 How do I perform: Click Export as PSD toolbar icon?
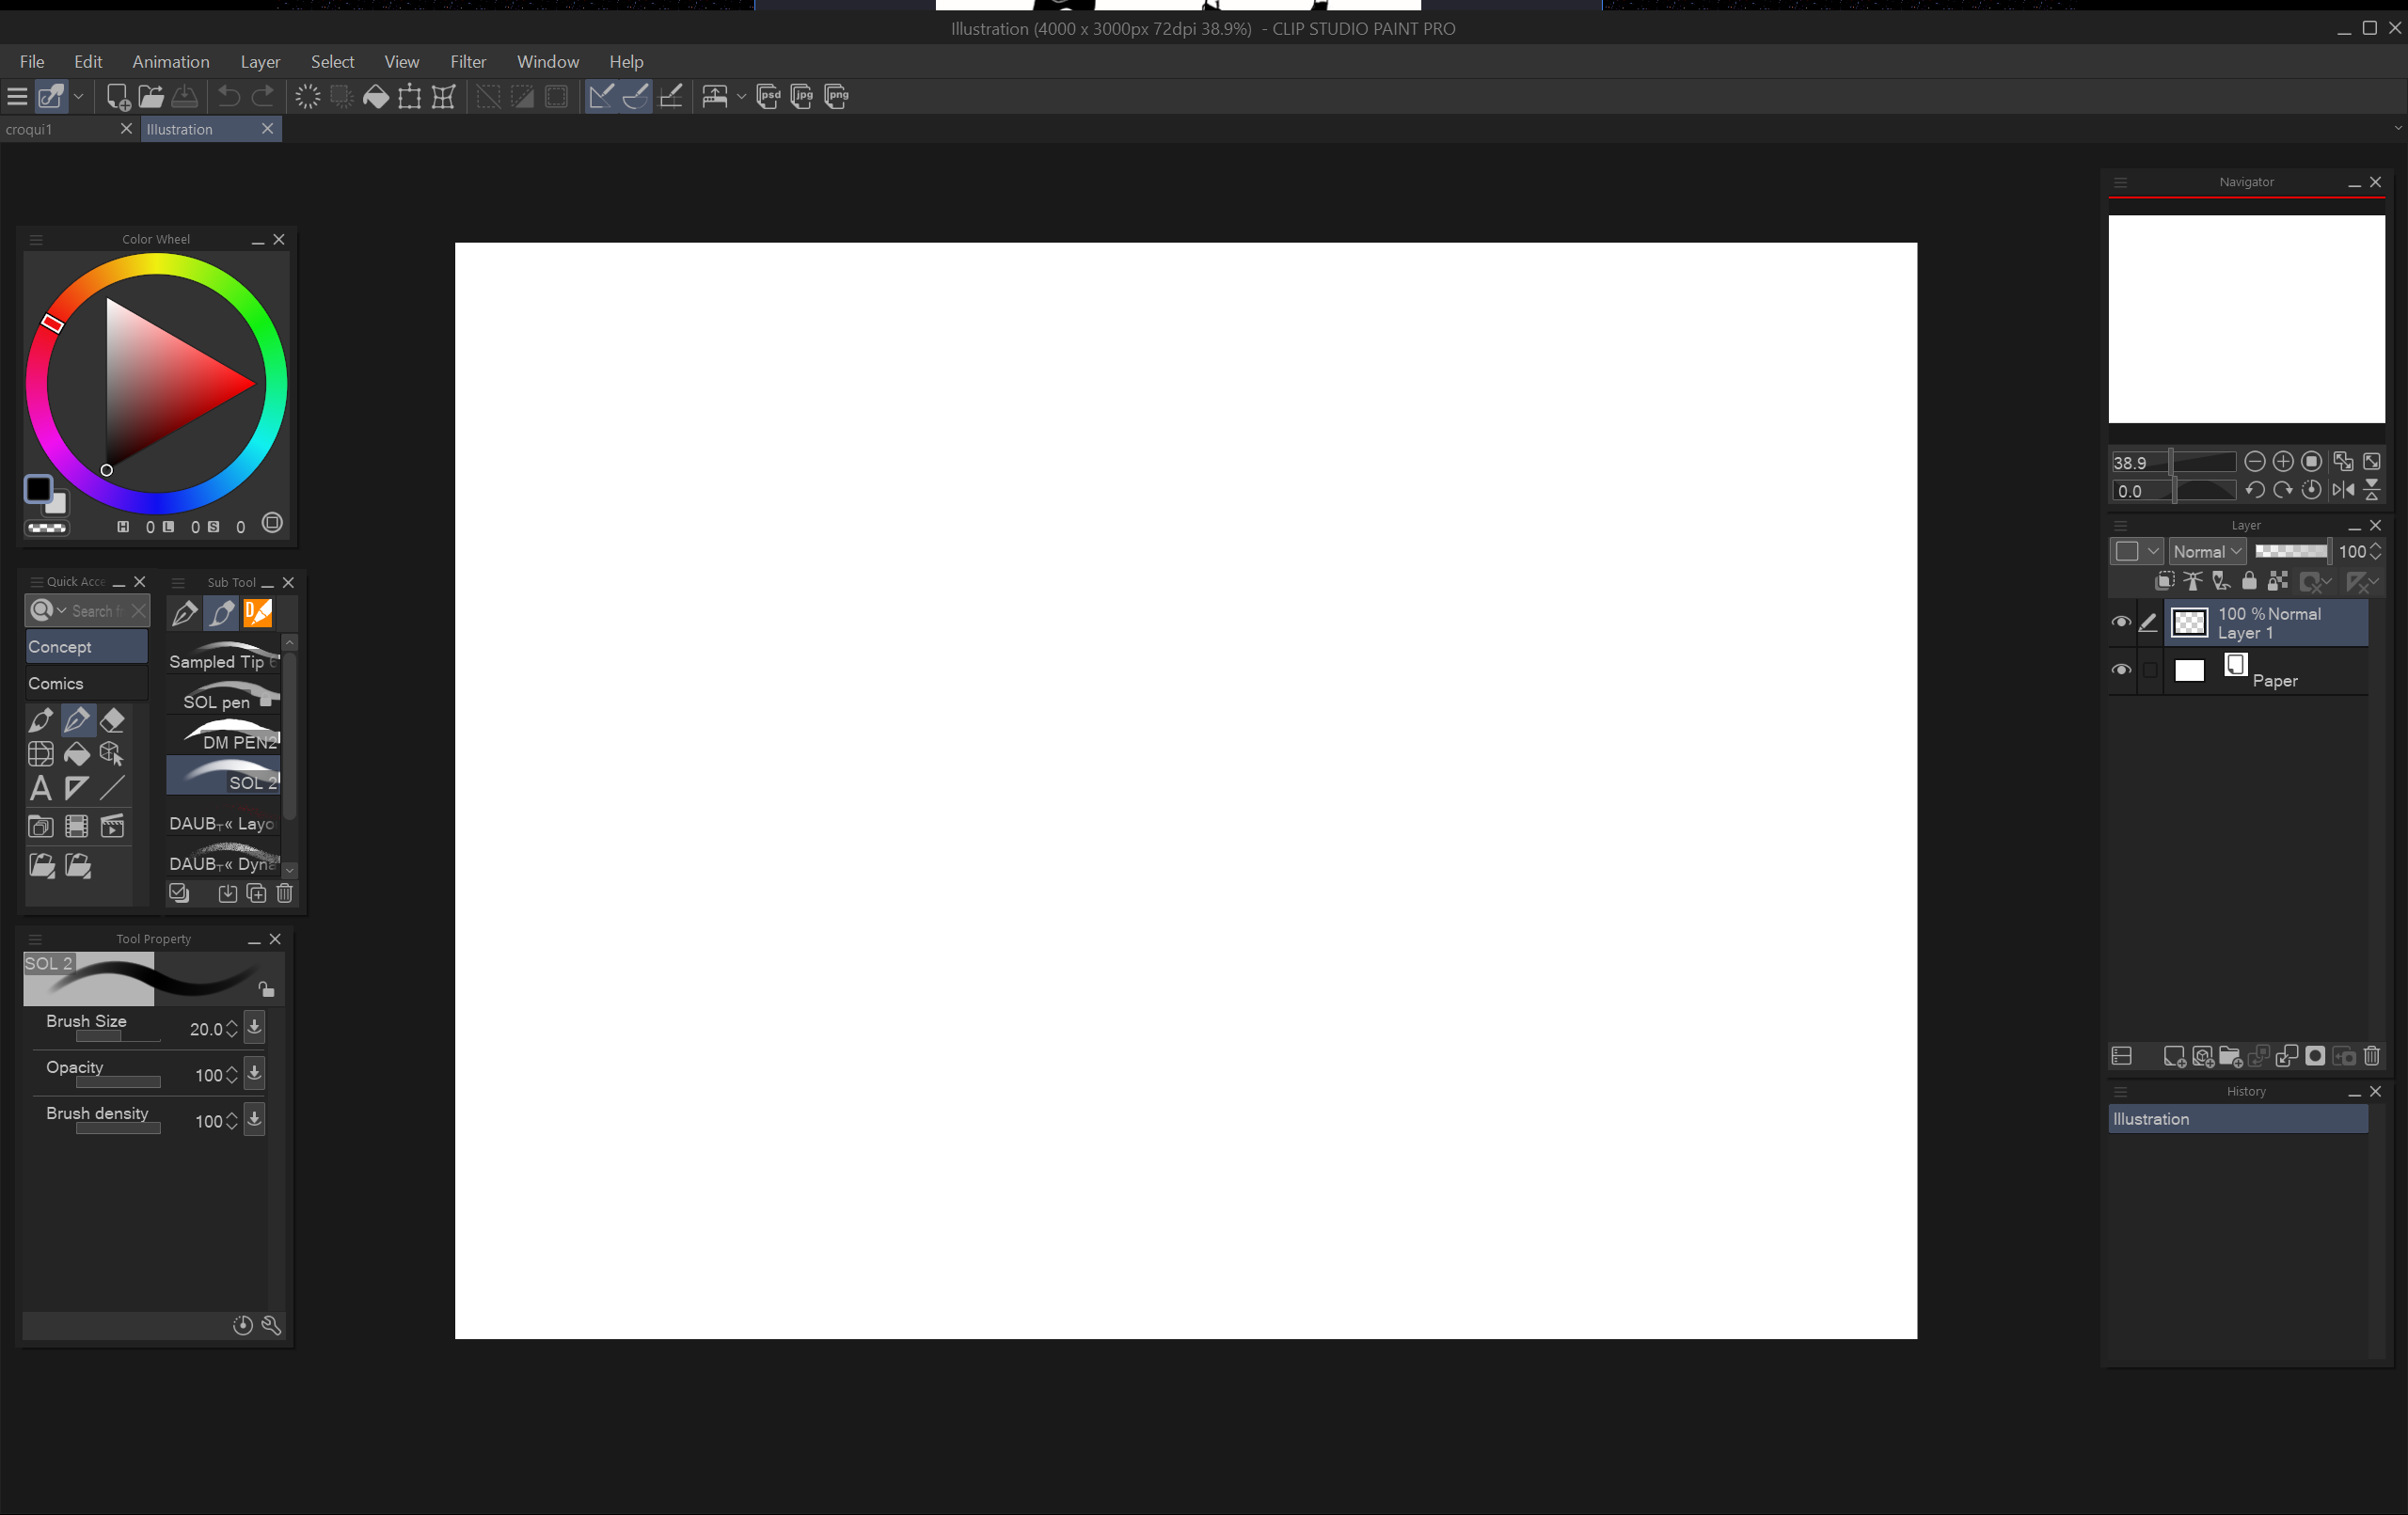point(768,96)
